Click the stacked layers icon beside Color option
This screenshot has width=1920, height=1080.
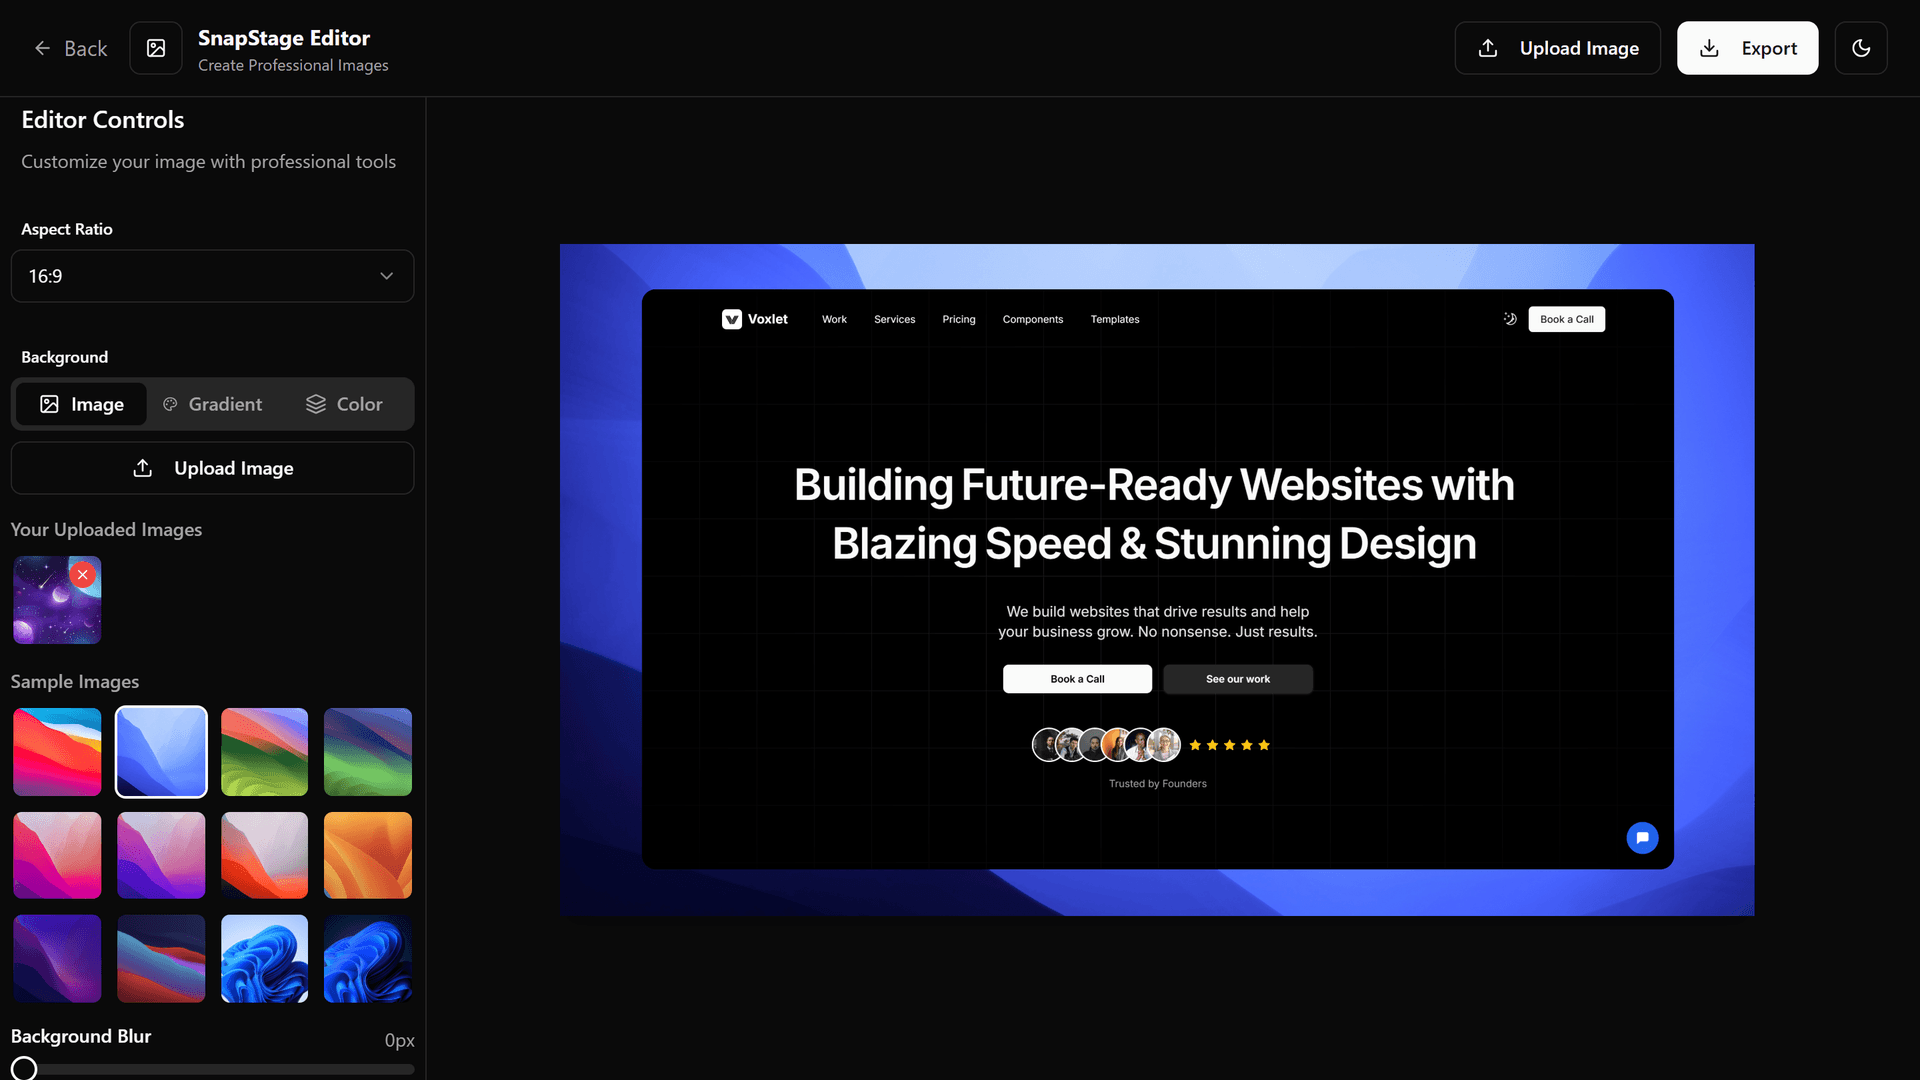point(315,404)
